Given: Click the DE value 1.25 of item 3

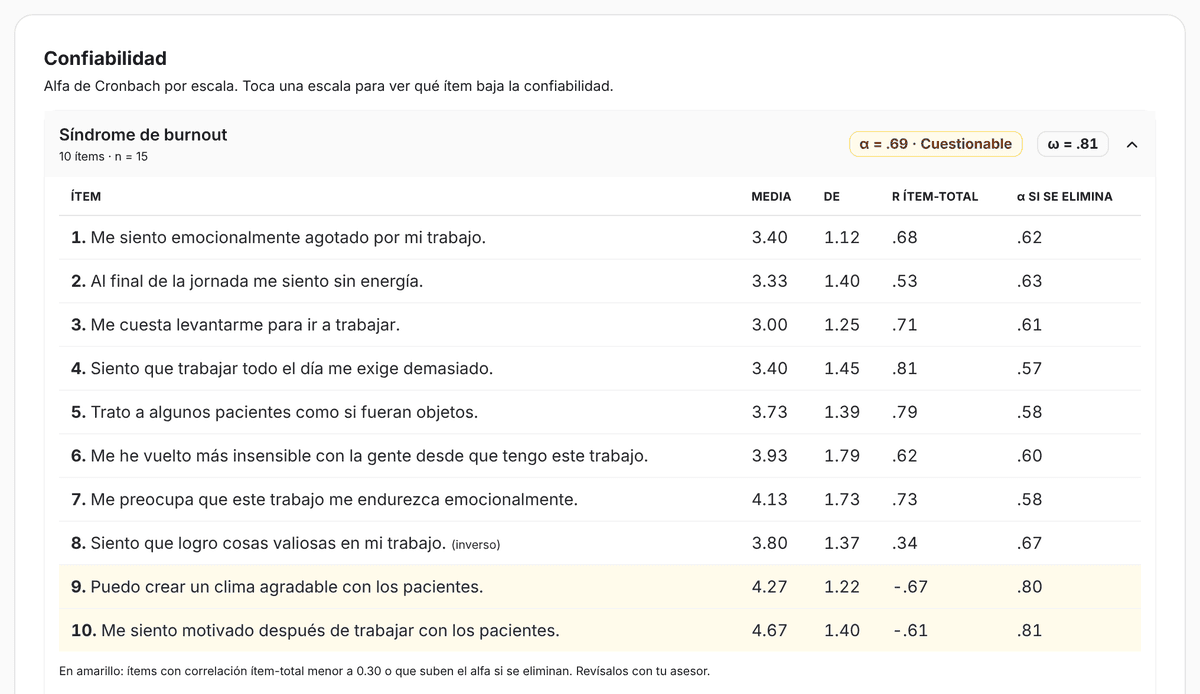Looking at the screenshot, I should pos(842,325).
